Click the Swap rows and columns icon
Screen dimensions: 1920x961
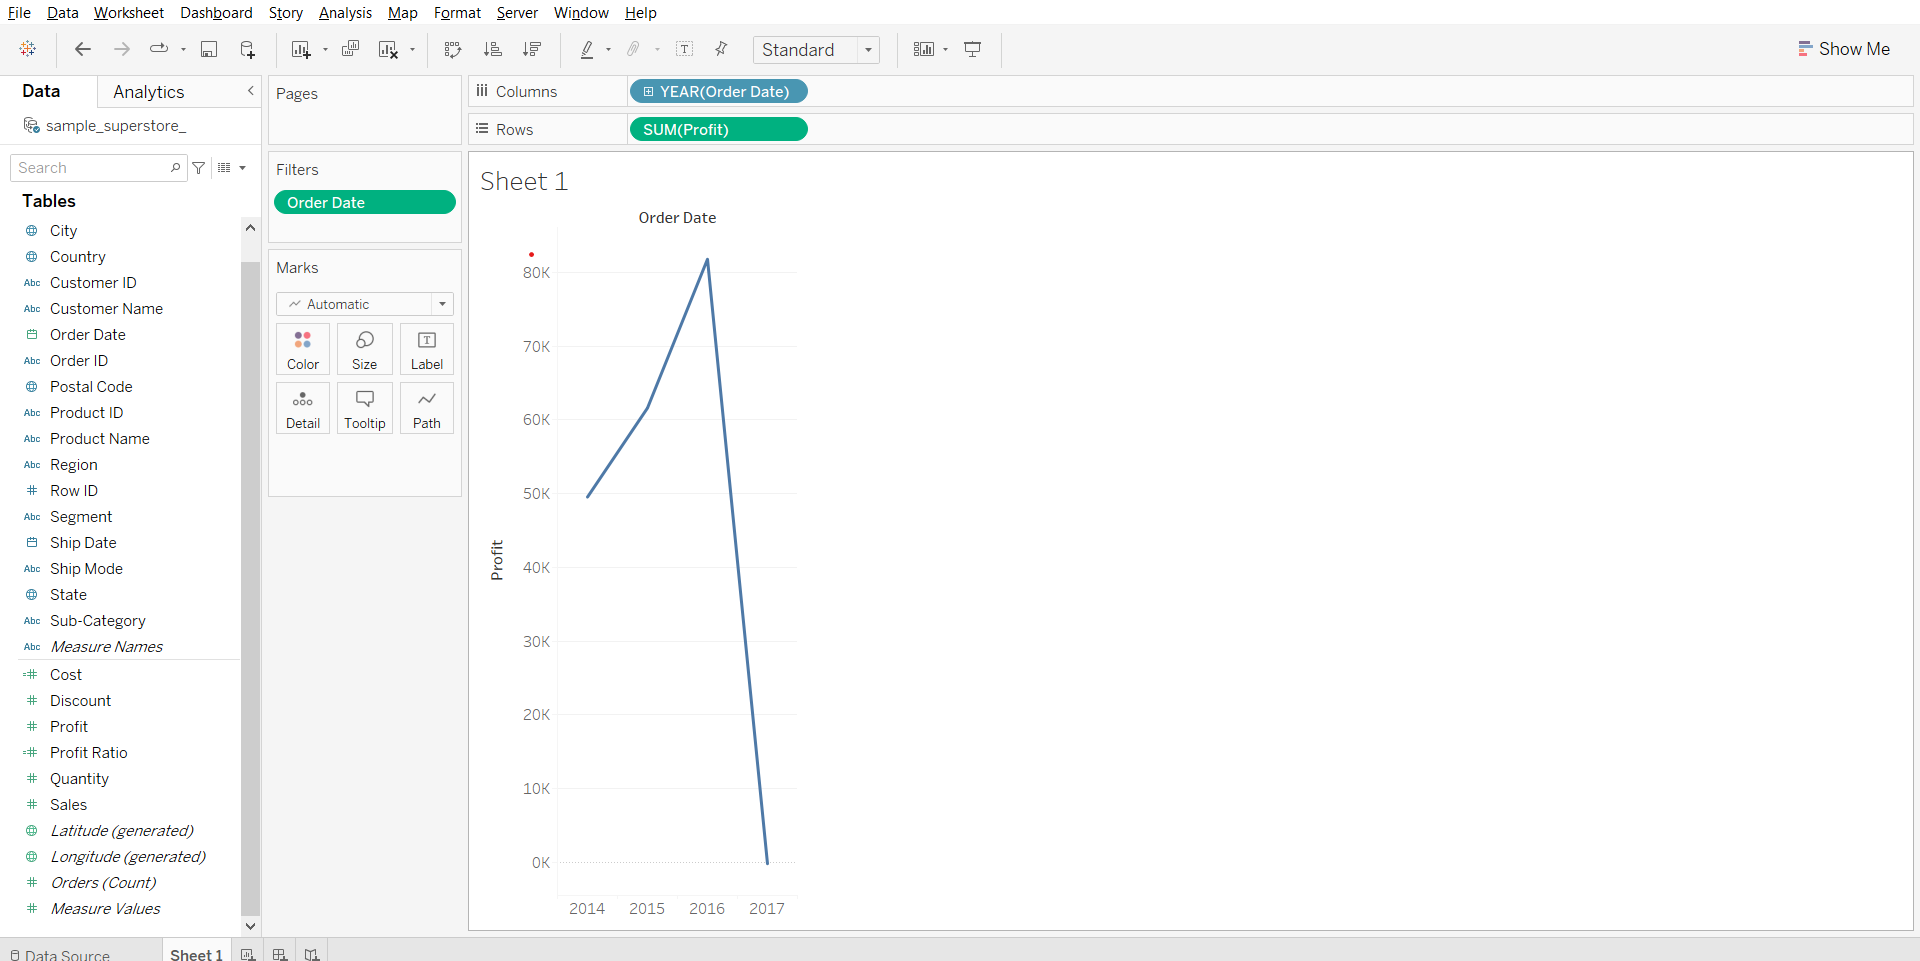tap(453, 49)
